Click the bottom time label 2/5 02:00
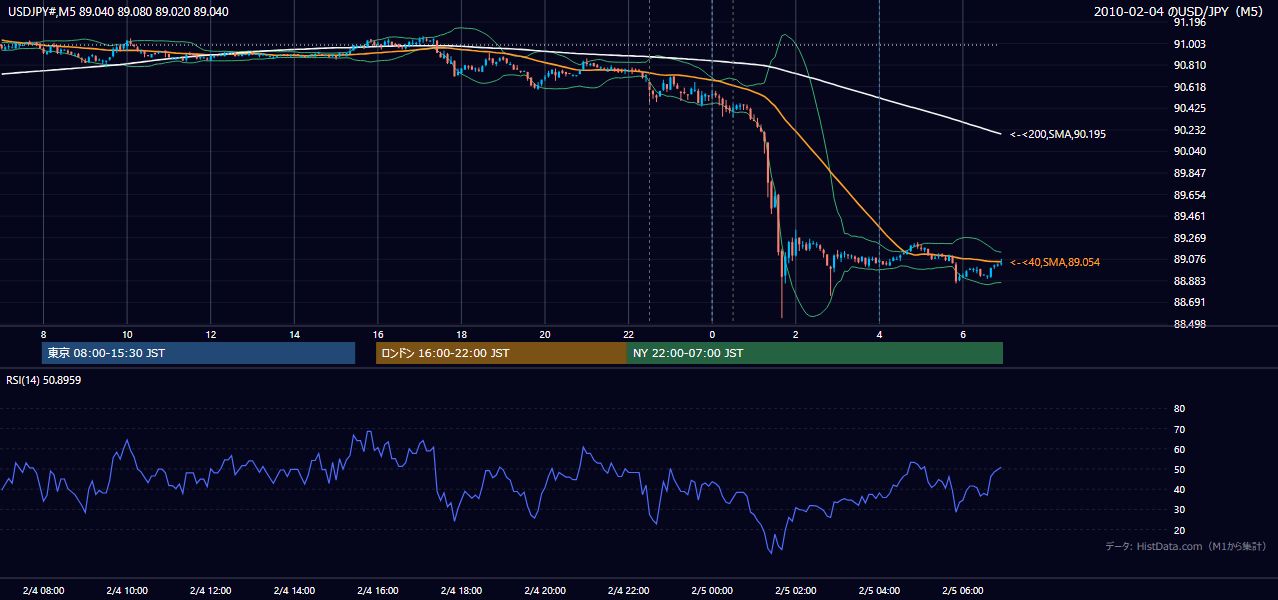Screen dimensions: 1278x600 pos(795,590)
